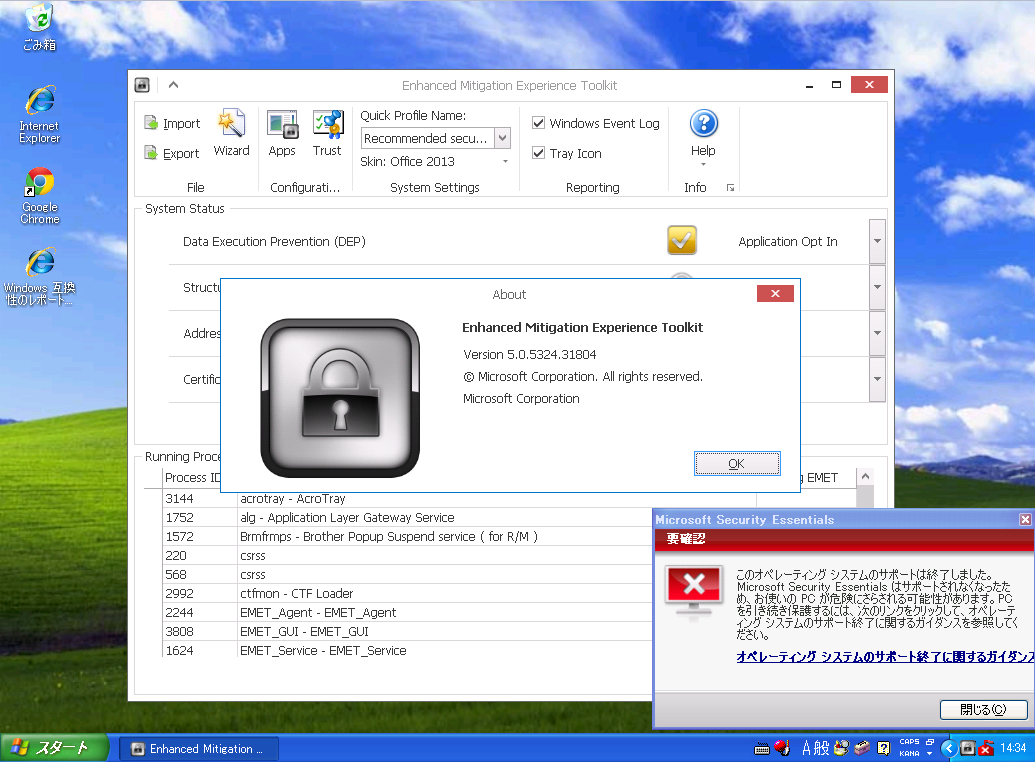This screenshot has height=762, width=1035.
Task: Collapse the ribbon with the up caret
Action: coord(174,85)
